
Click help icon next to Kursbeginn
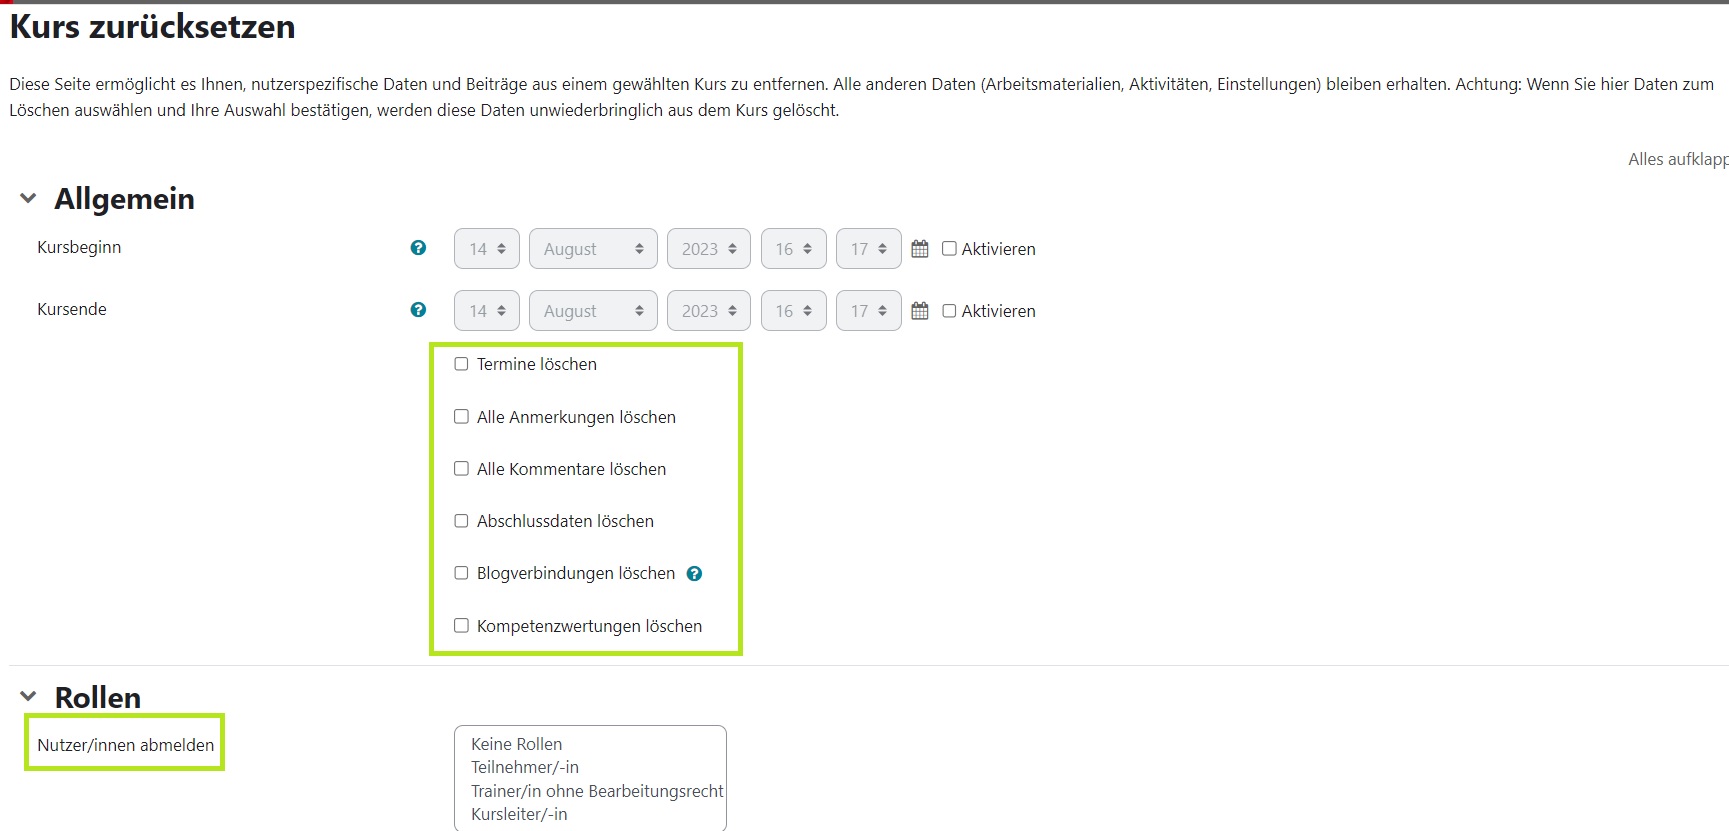(418, 248)
